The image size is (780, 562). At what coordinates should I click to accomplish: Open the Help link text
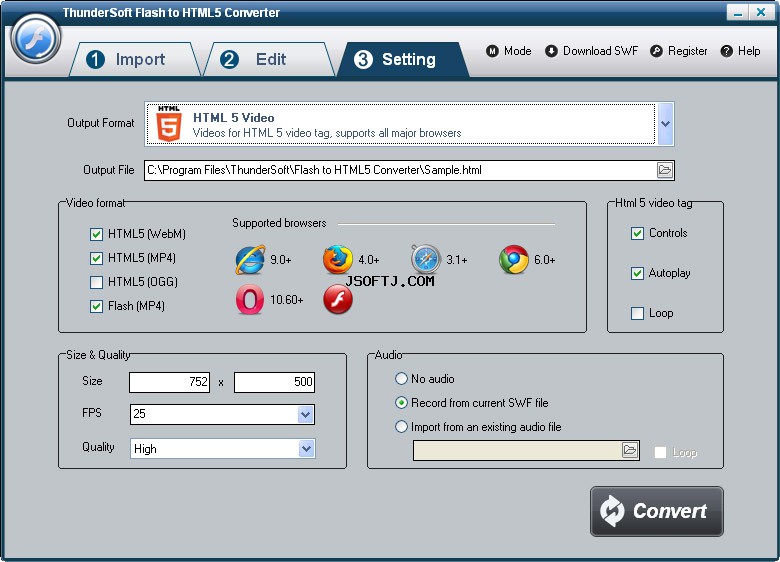coord(749,51)
